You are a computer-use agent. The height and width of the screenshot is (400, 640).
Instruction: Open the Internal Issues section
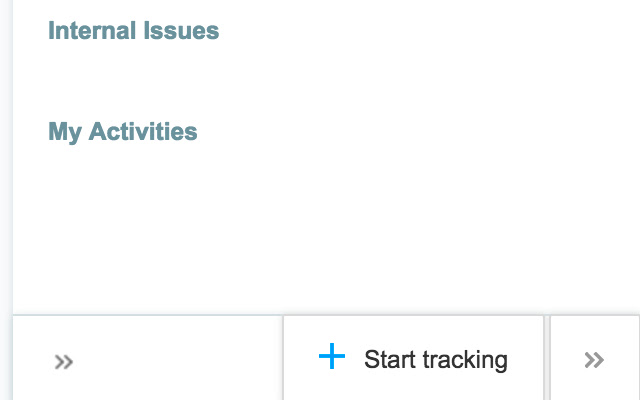[x=133, y=31]
